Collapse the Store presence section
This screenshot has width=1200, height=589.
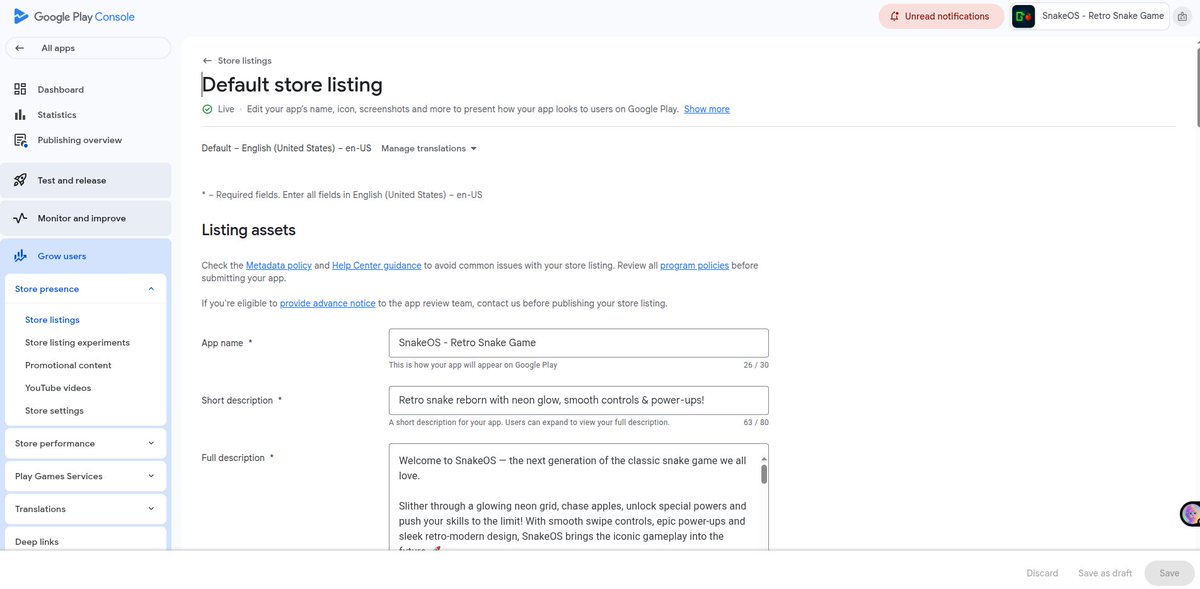click(x=151, y=289)
